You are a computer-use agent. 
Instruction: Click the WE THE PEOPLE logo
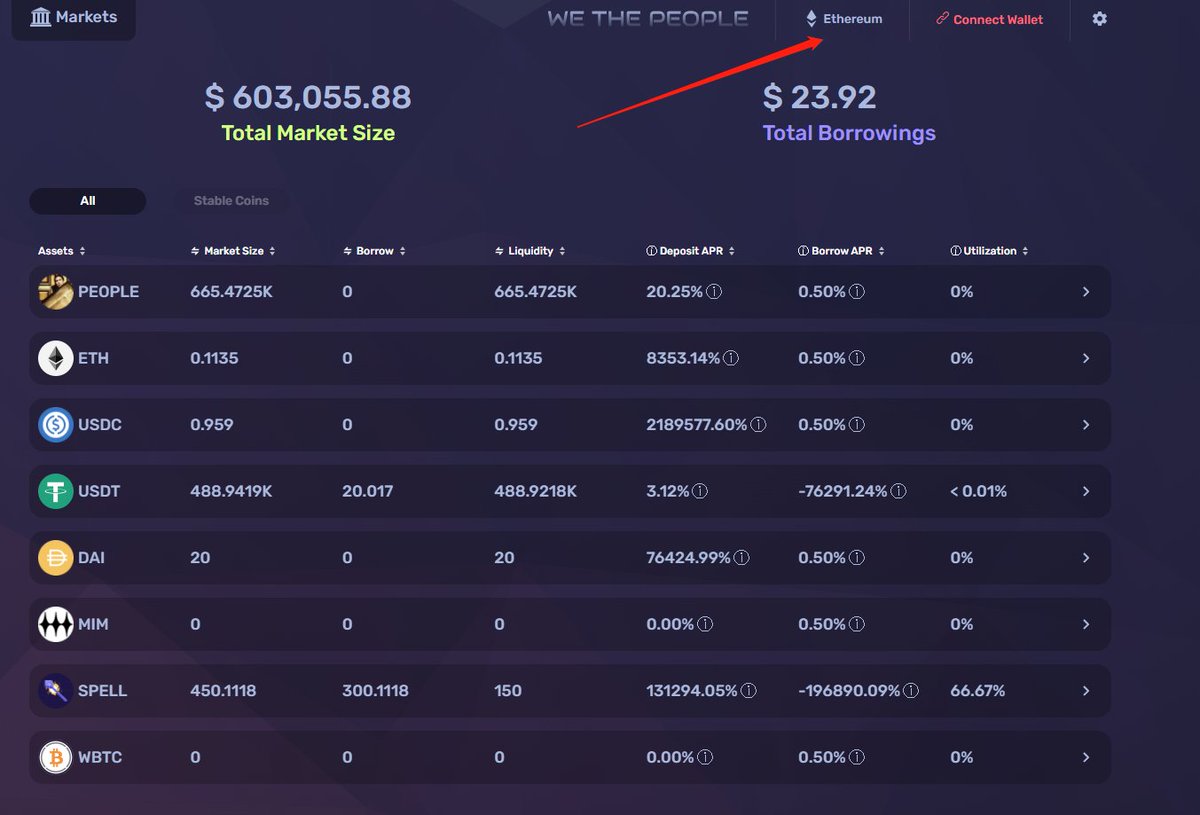point(648,18)
